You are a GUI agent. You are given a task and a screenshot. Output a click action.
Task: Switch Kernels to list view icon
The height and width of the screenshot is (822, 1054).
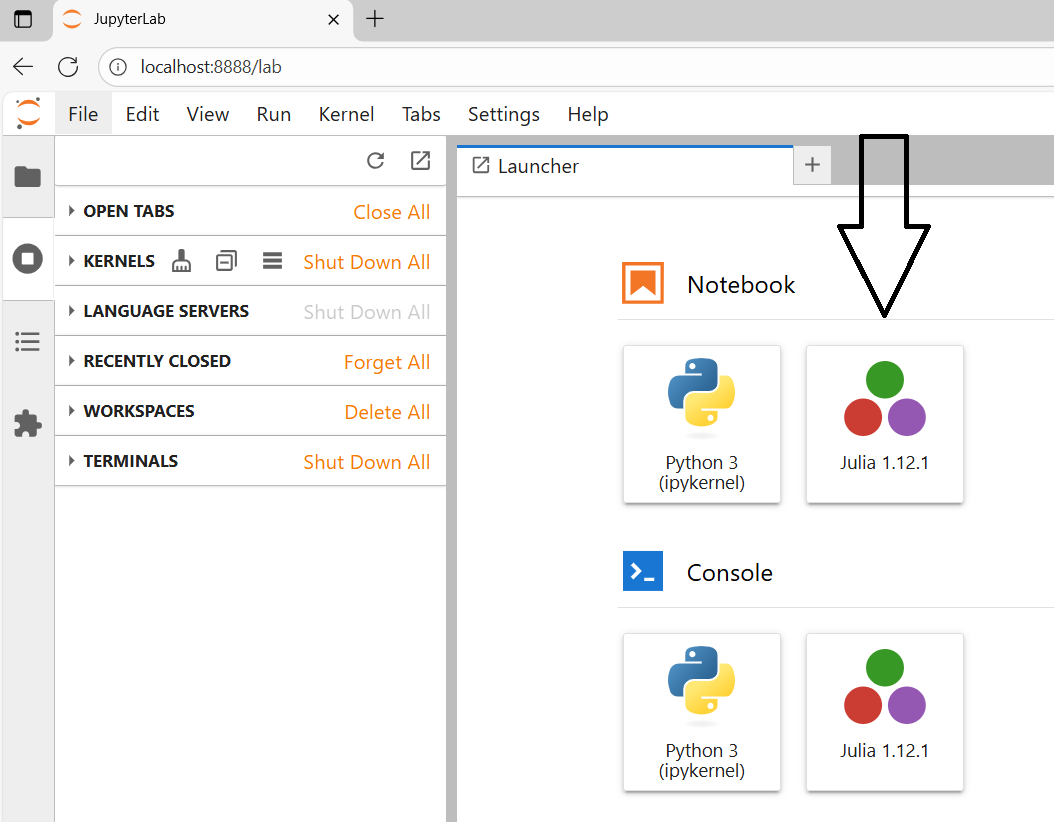(x=272, y=261)
